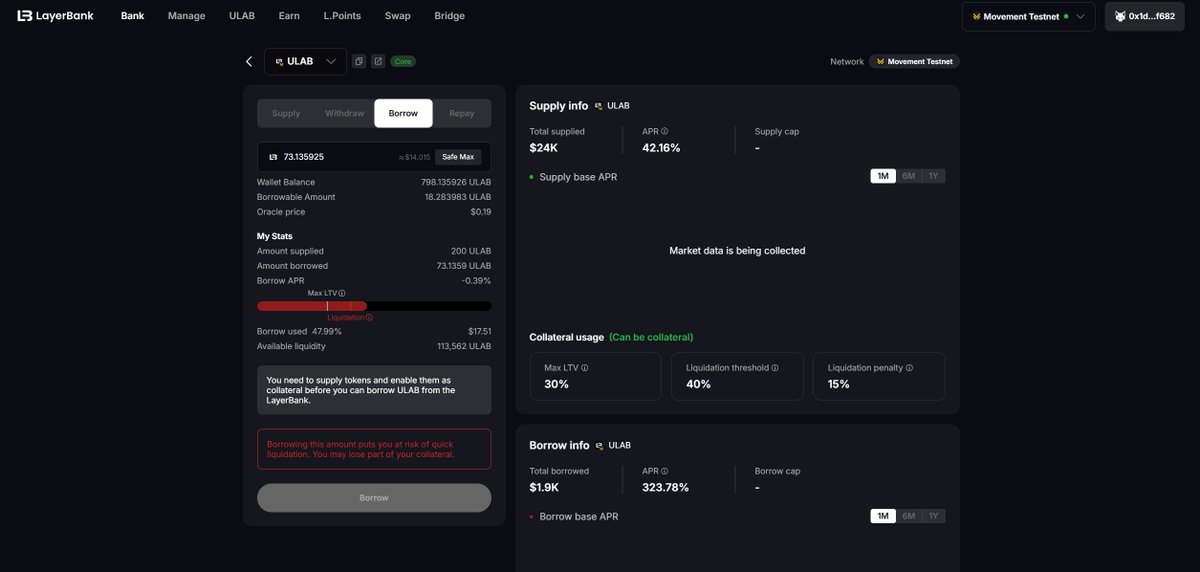
Task: Click the $24K total supplied value
Action: click(544, 147)
